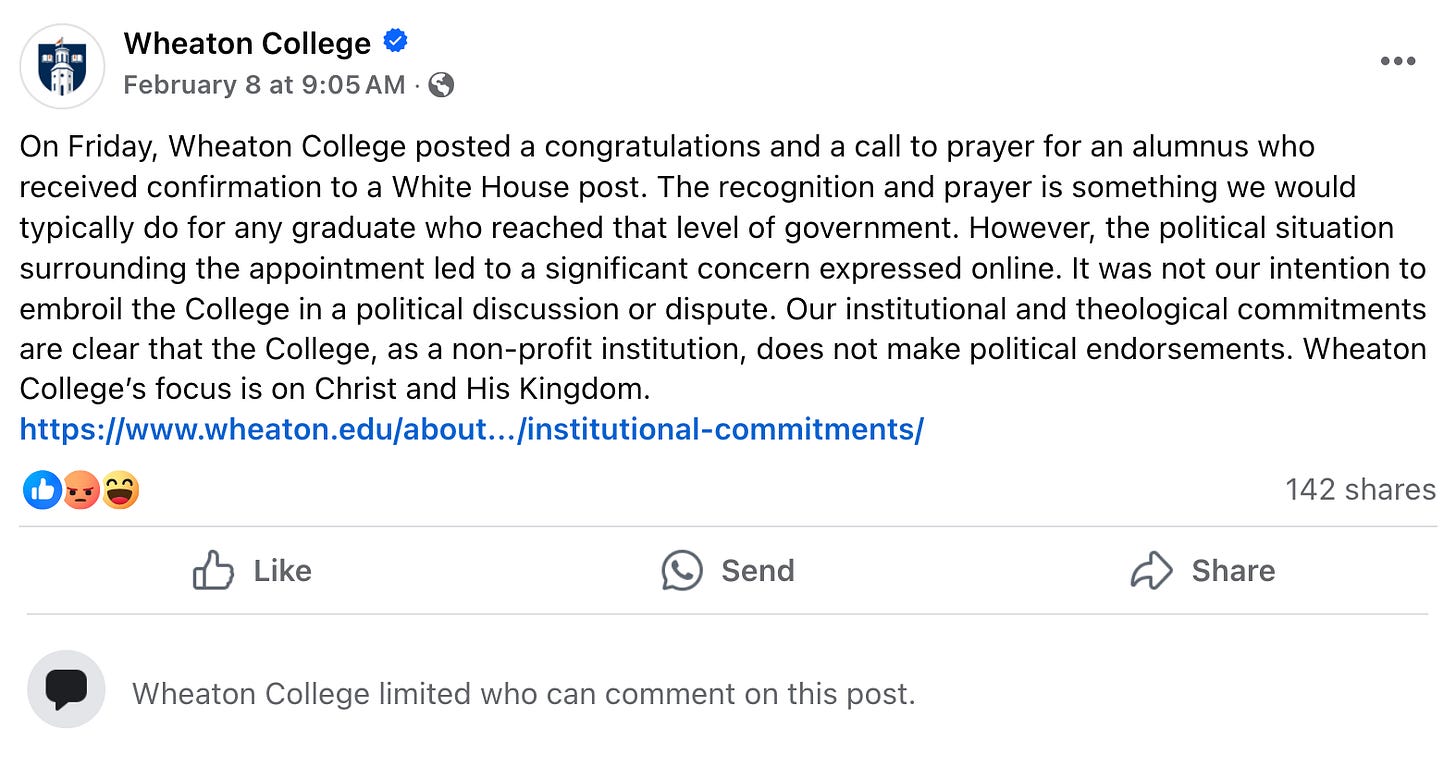1456x757 pixels.
Task: Open the wheaton.edu institutional-commitments link
Action: [472, 429]
